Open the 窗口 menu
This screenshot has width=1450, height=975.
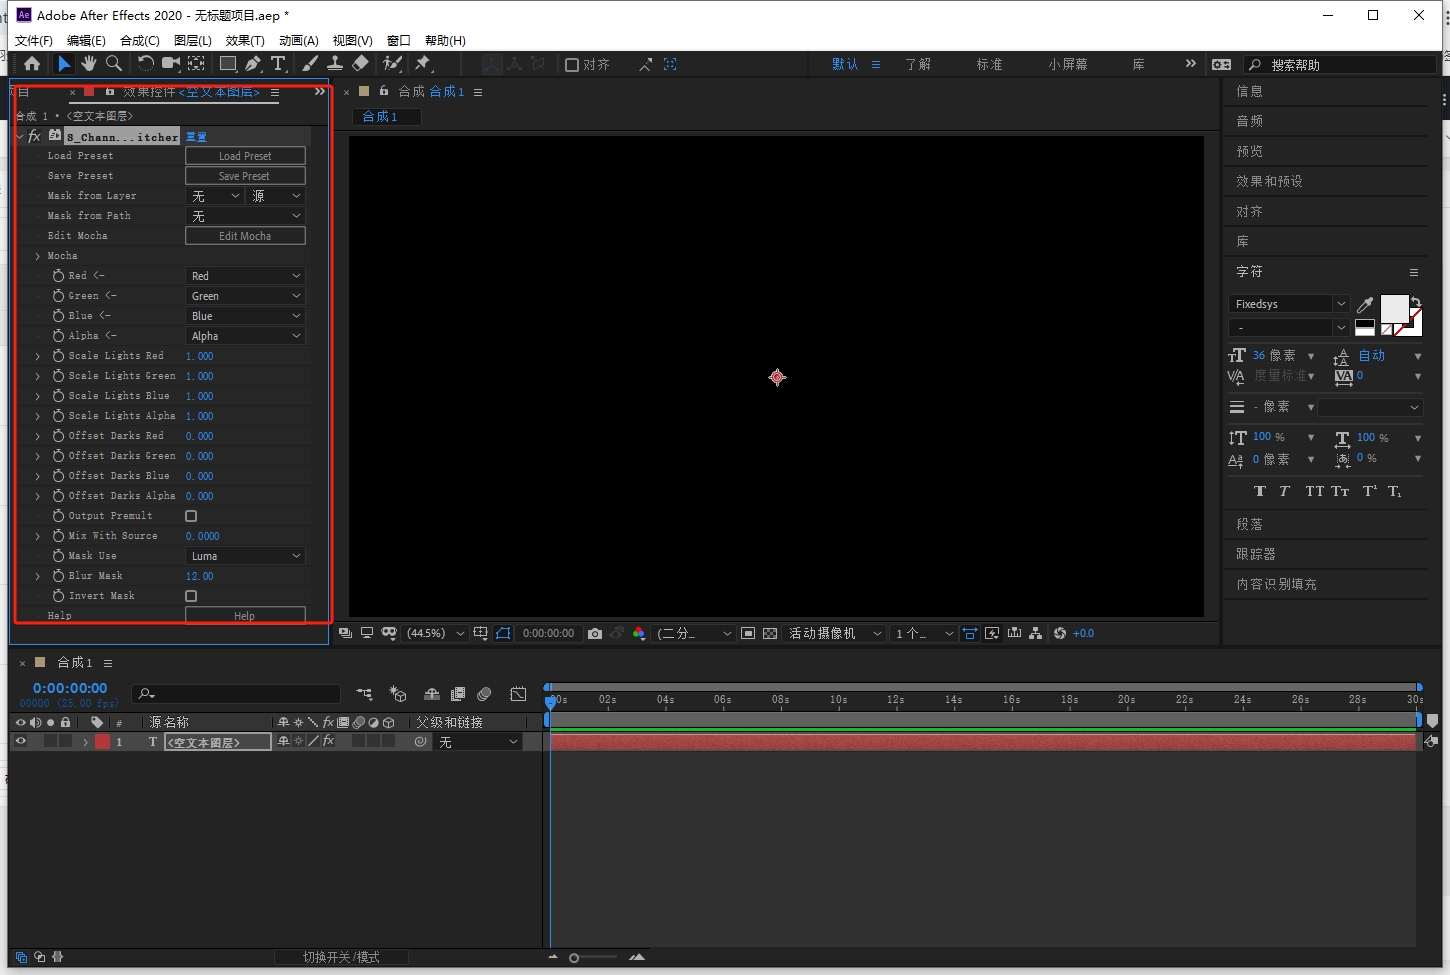click(399, 41)
